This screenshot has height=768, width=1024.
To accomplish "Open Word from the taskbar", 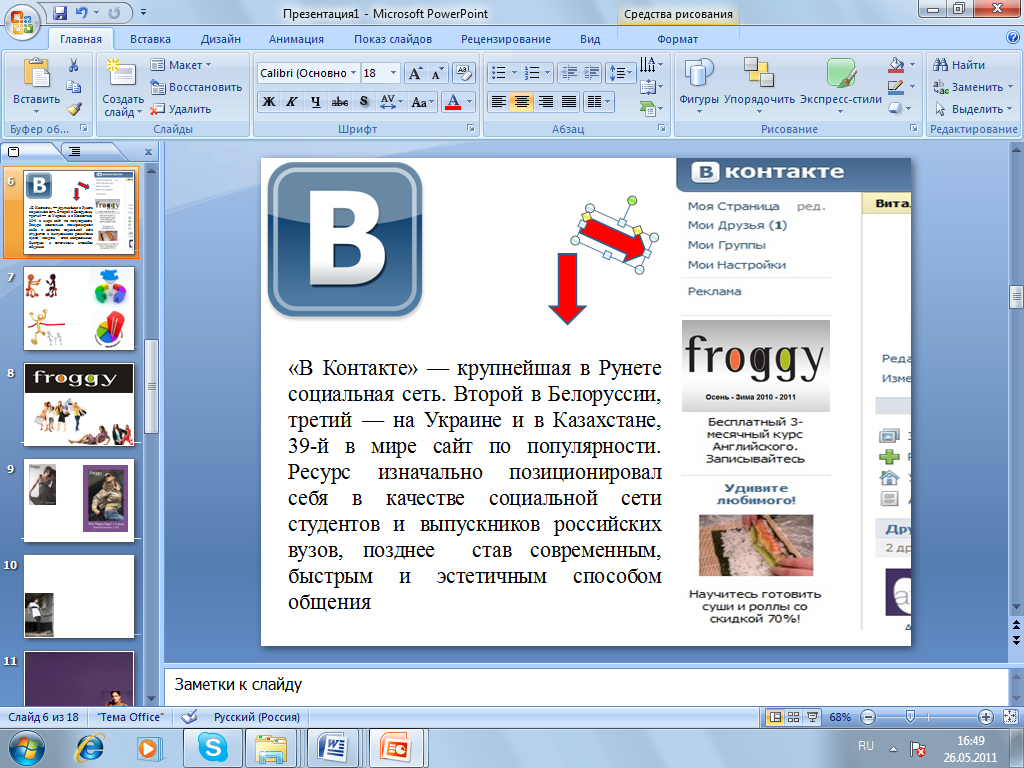I will click(x=334, y=748).
